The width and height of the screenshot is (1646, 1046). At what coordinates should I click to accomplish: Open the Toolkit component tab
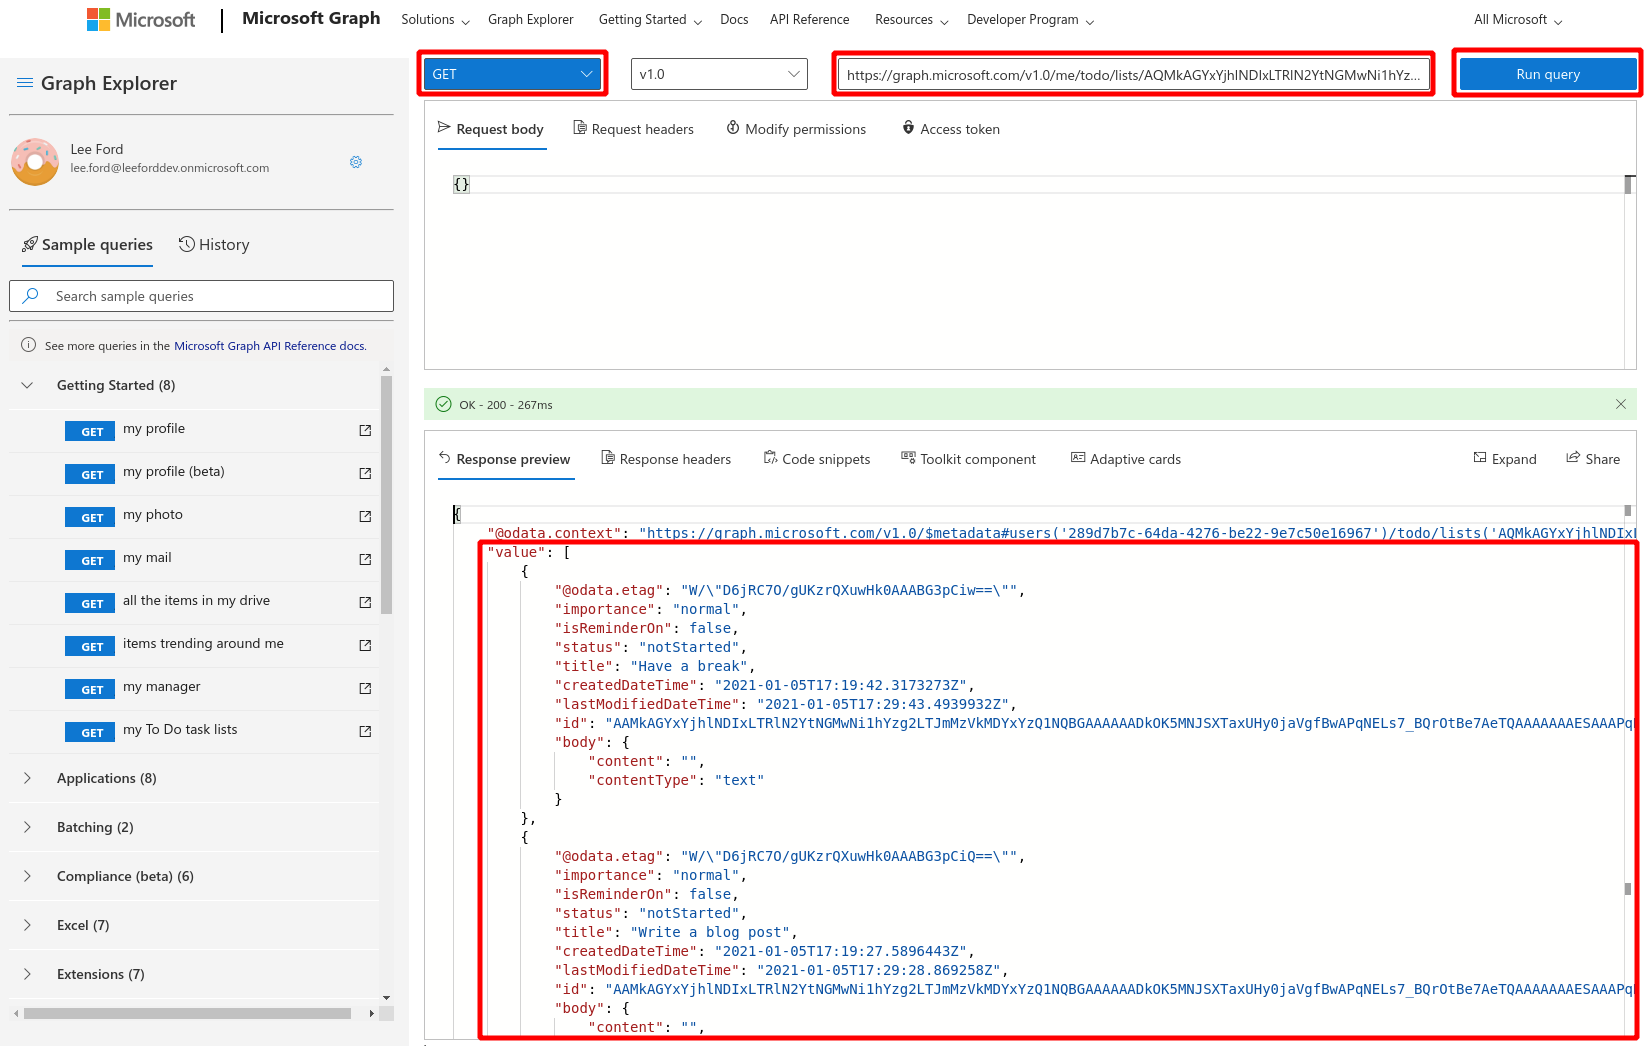coord(969,459)
